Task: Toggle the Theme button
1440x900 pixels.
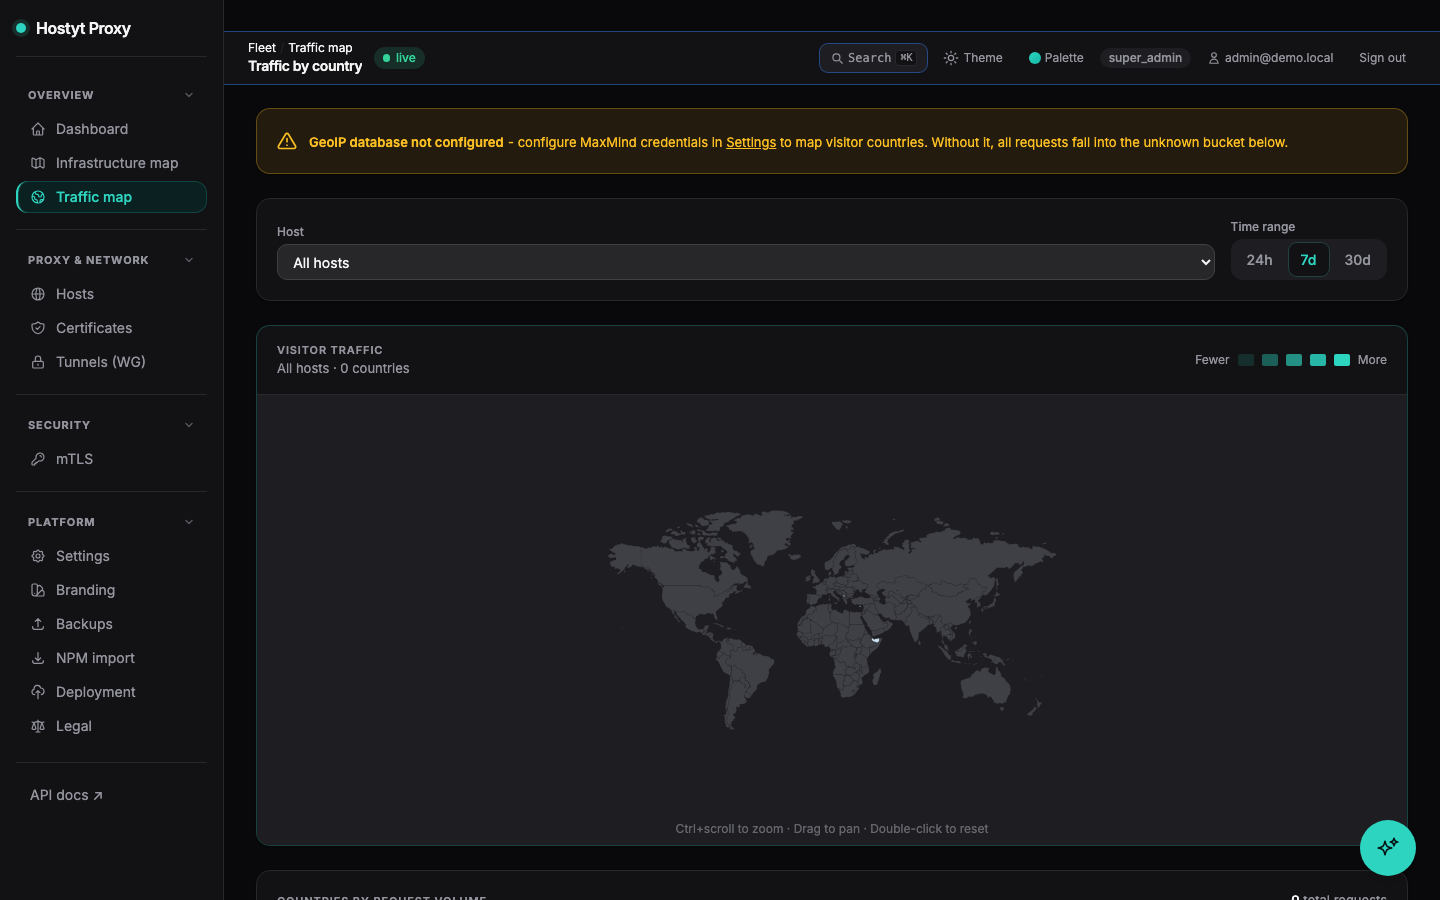Action: pyautogui.click(x=973, y=58)
